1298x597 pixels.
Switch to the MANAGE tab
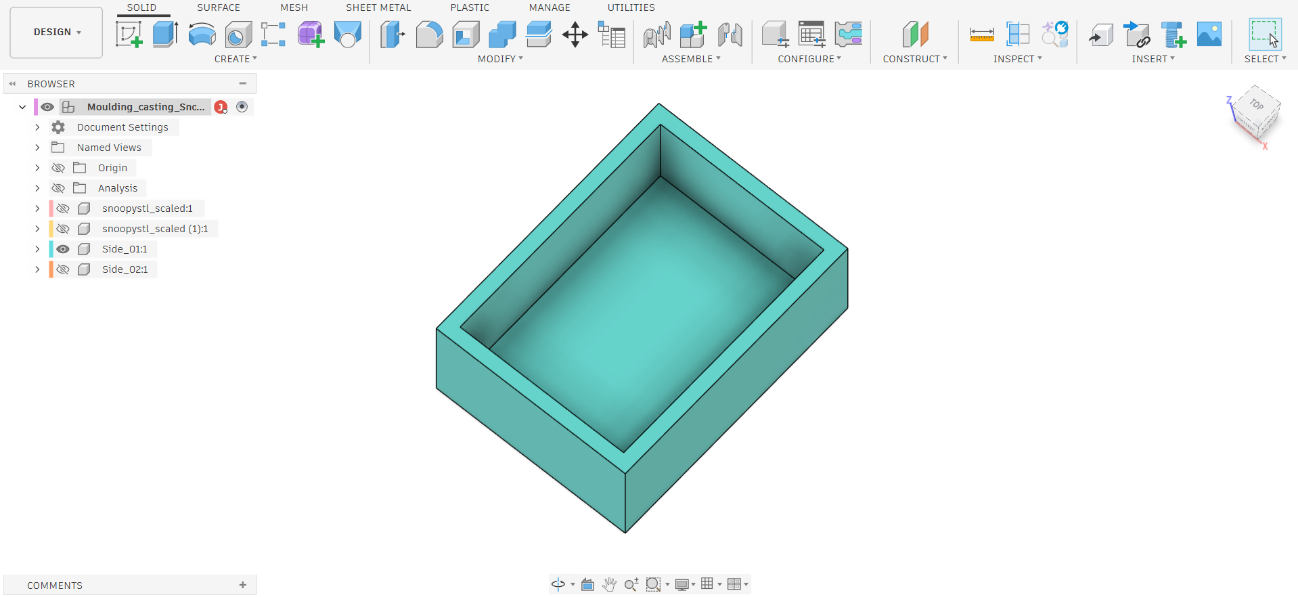[x=549, y=8]
